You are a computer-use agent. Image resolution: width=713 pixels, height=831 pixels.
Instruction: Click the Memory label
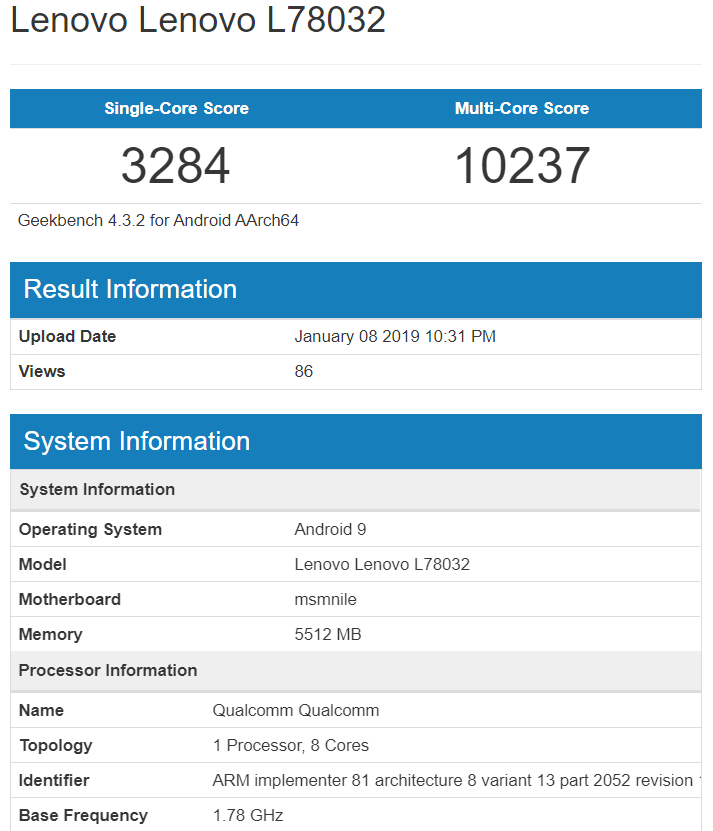[x=50, y=634]
